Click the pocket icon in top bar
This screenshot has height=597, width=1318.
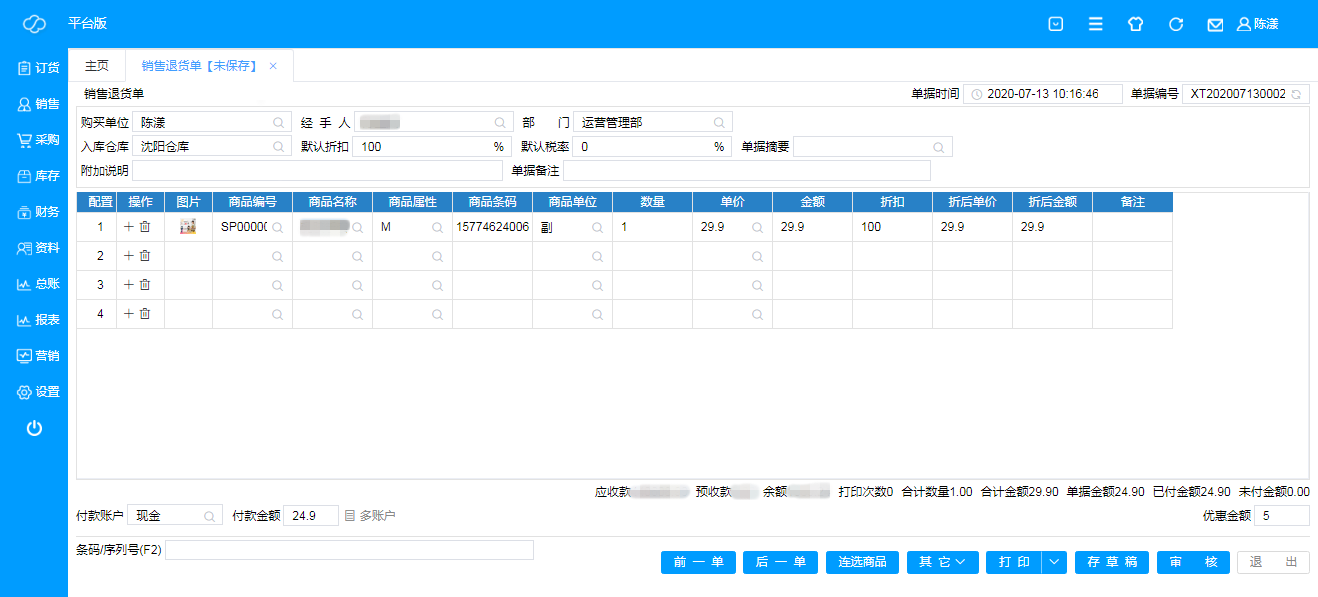click(x=1055, y=24)
